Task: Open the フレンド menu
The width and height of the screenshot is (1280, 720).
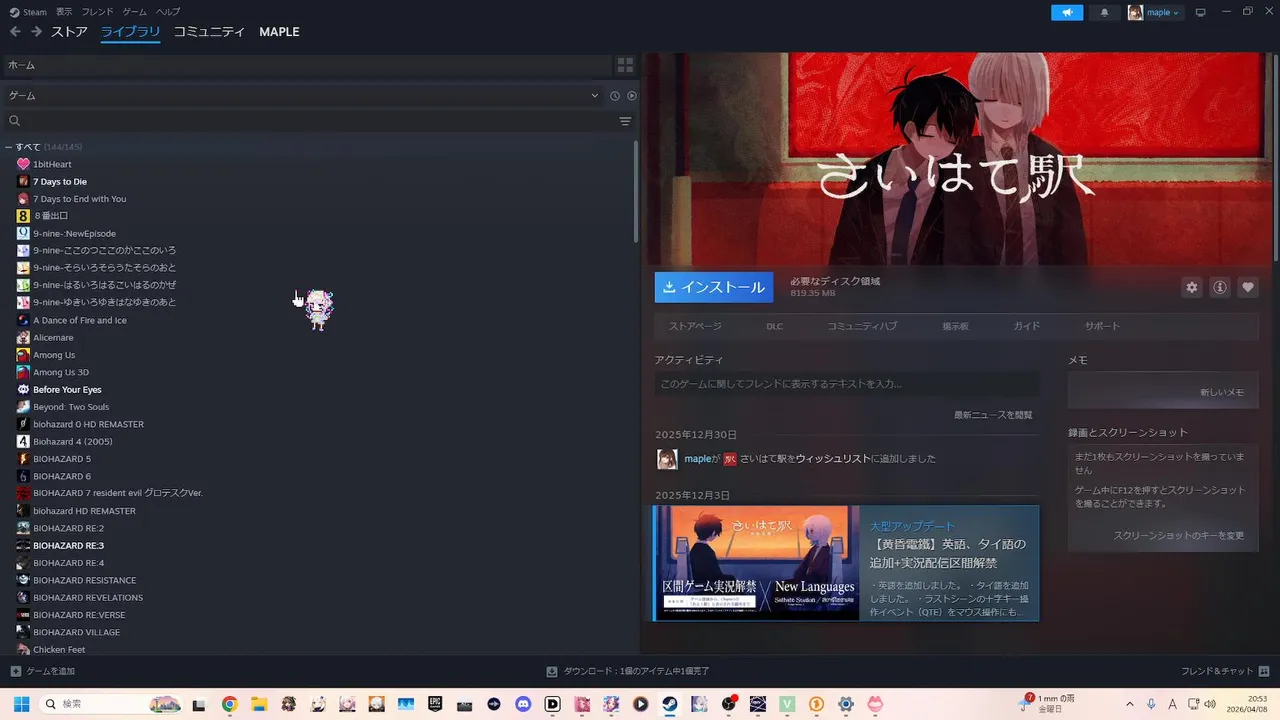Action: pos(97,12)
